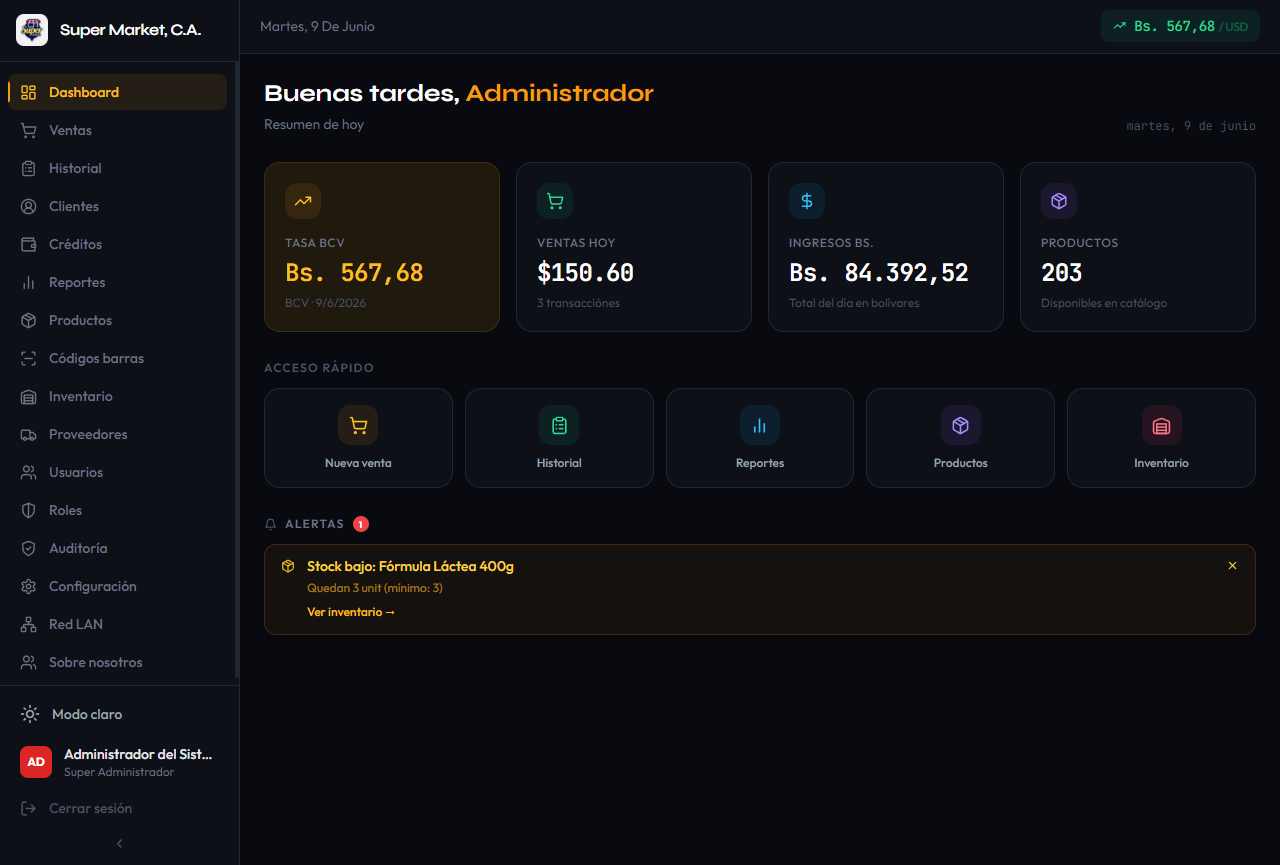Click the sidebar vertical scrollbar
This screenshot has height=865, width=1280.
[x=236, y=370]
